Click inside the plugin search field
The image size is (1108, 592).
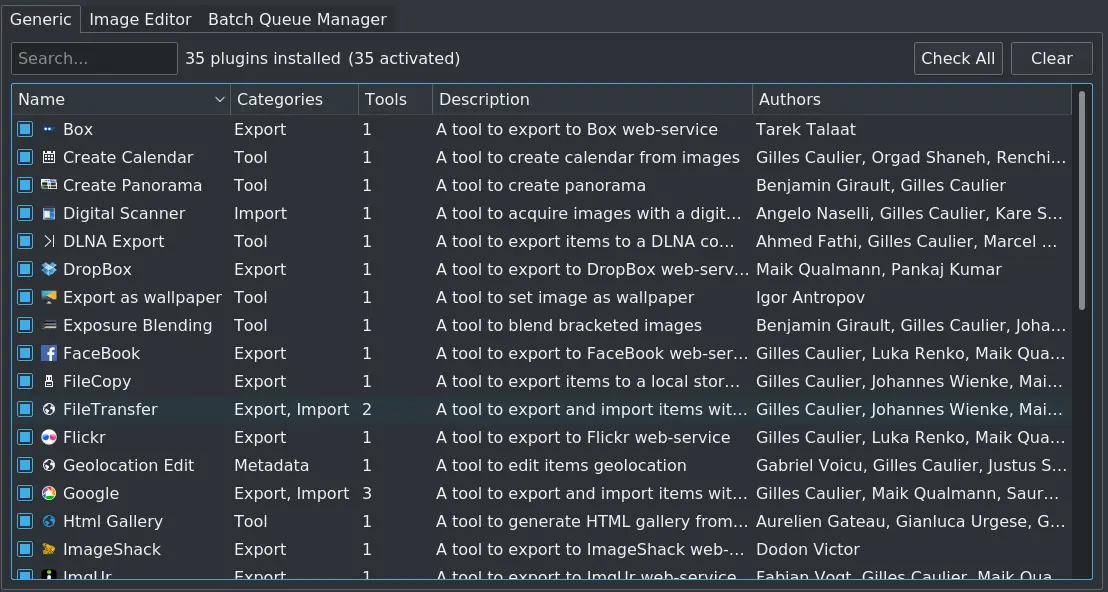tap(93, 58)
